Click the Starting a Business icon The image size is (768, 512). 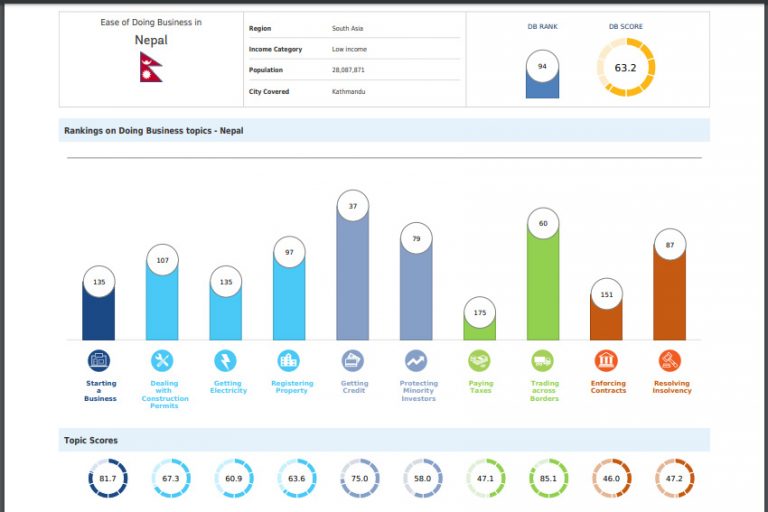99,361
